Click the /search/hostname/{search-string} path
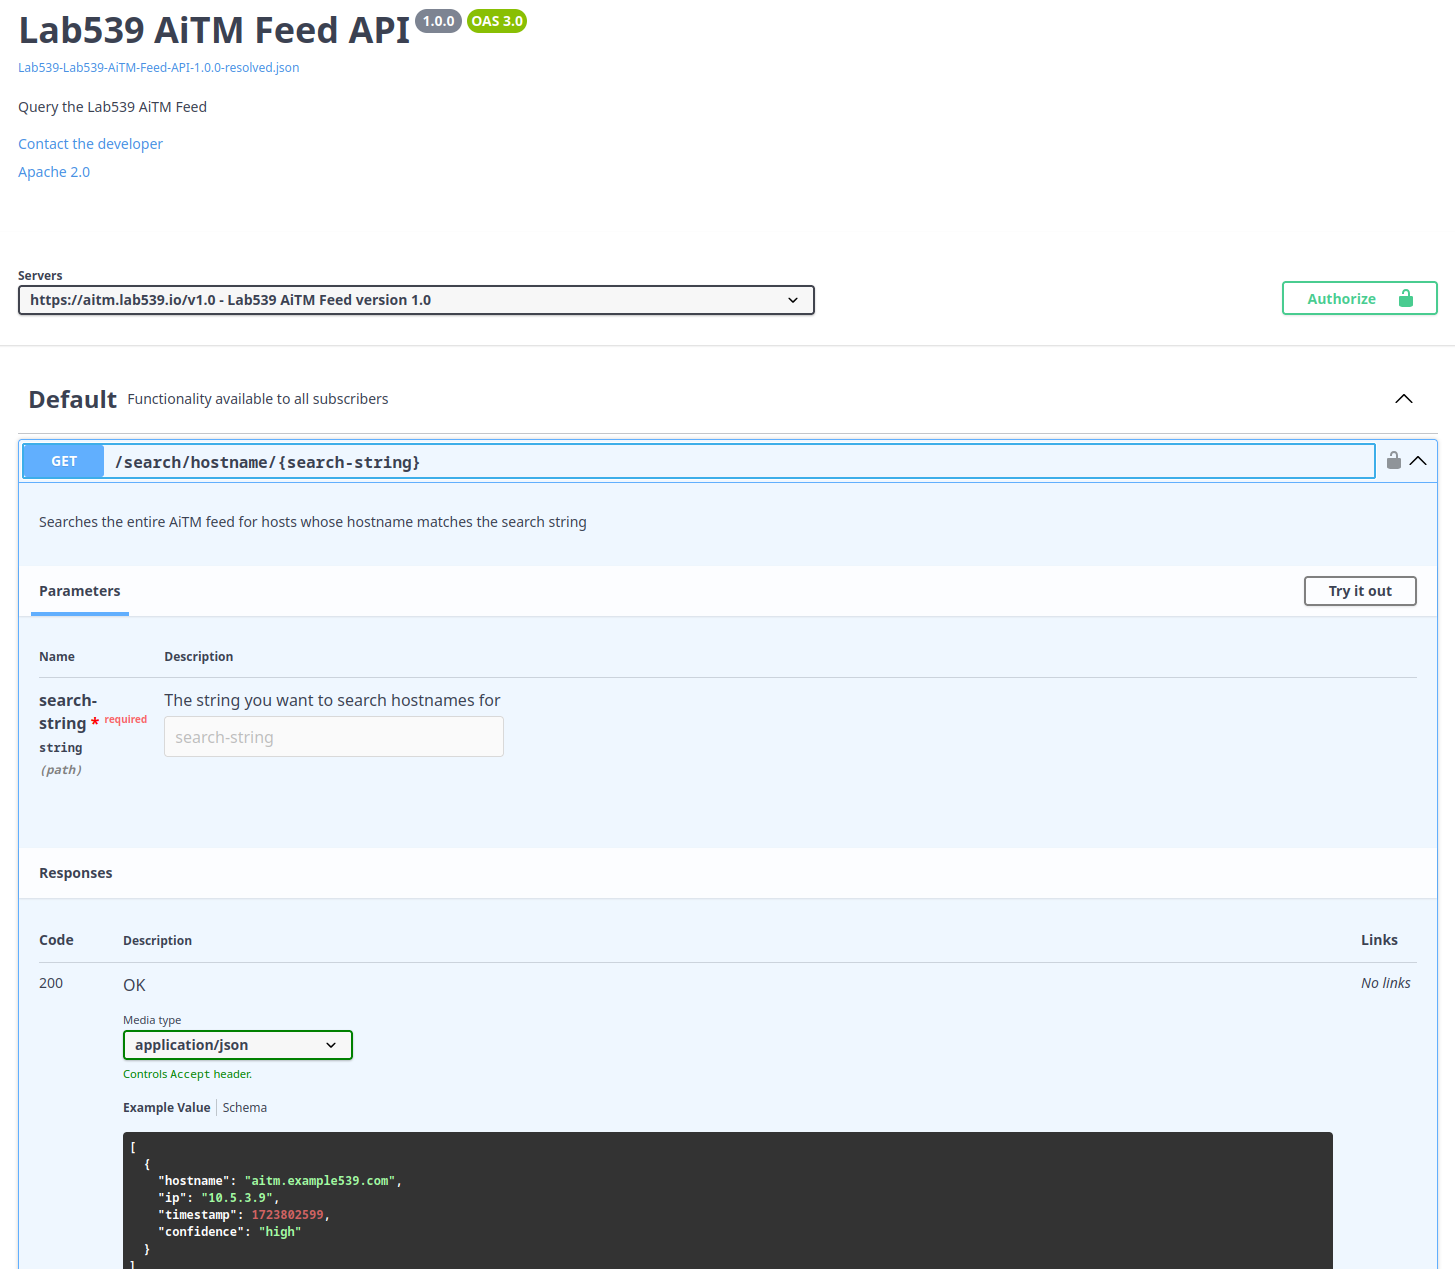Viewport: 1455px width, 1269px height. point(267,462)
